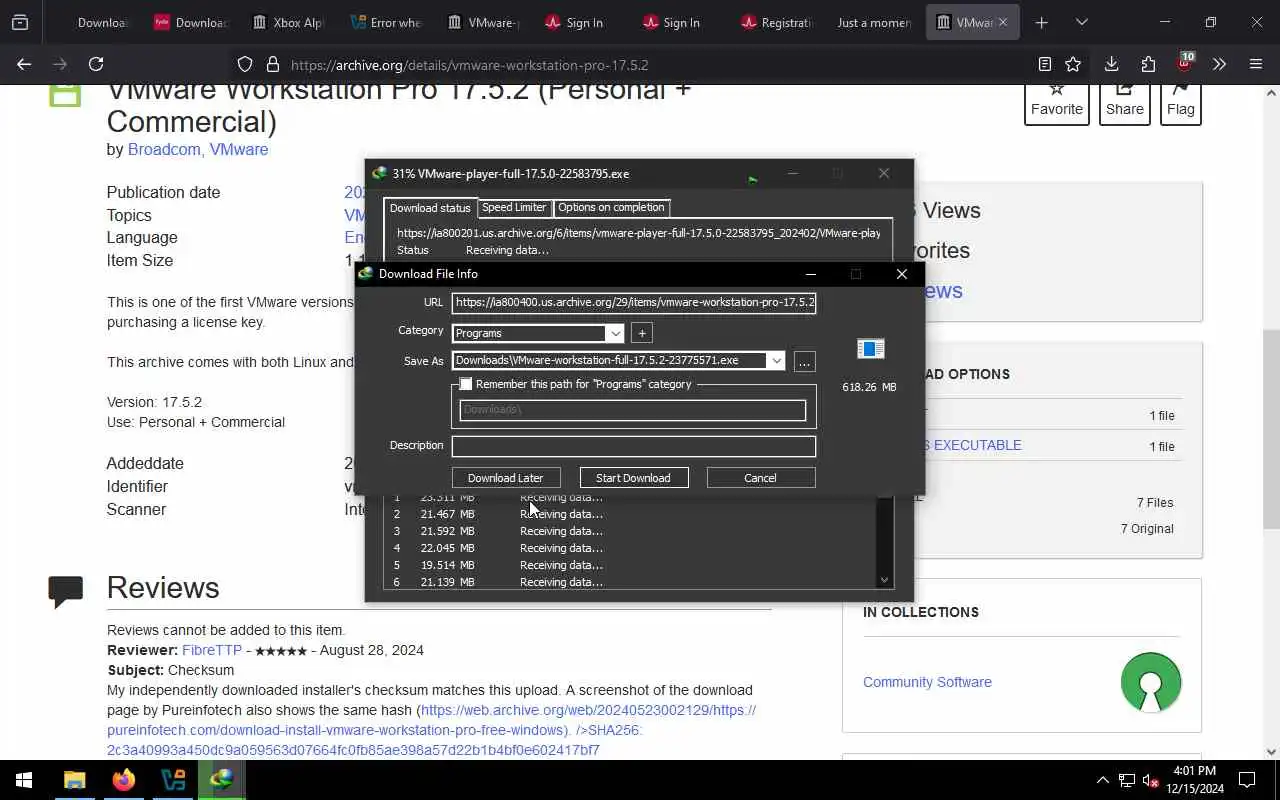
Task: Flag this archive item
Action: 1181,103
